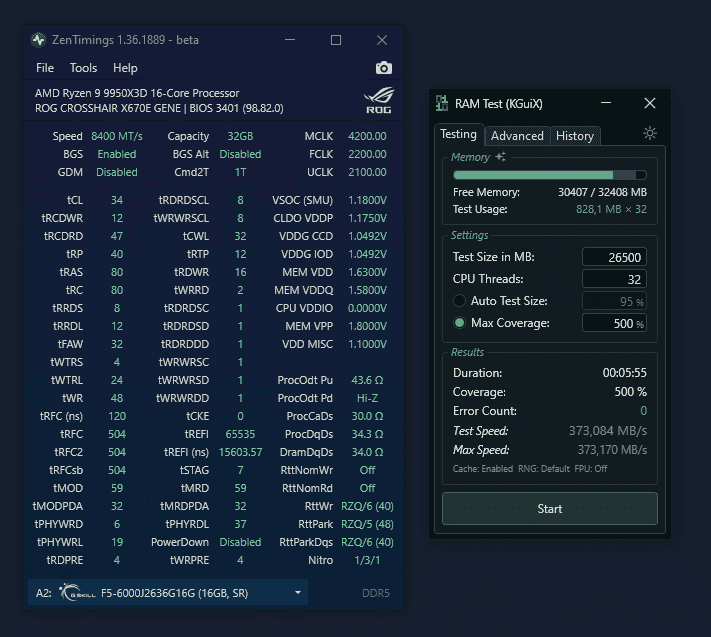This screenshot has width=711, height=637.
Task: Select the Max Coverage radio button
Action: point(459,323)
